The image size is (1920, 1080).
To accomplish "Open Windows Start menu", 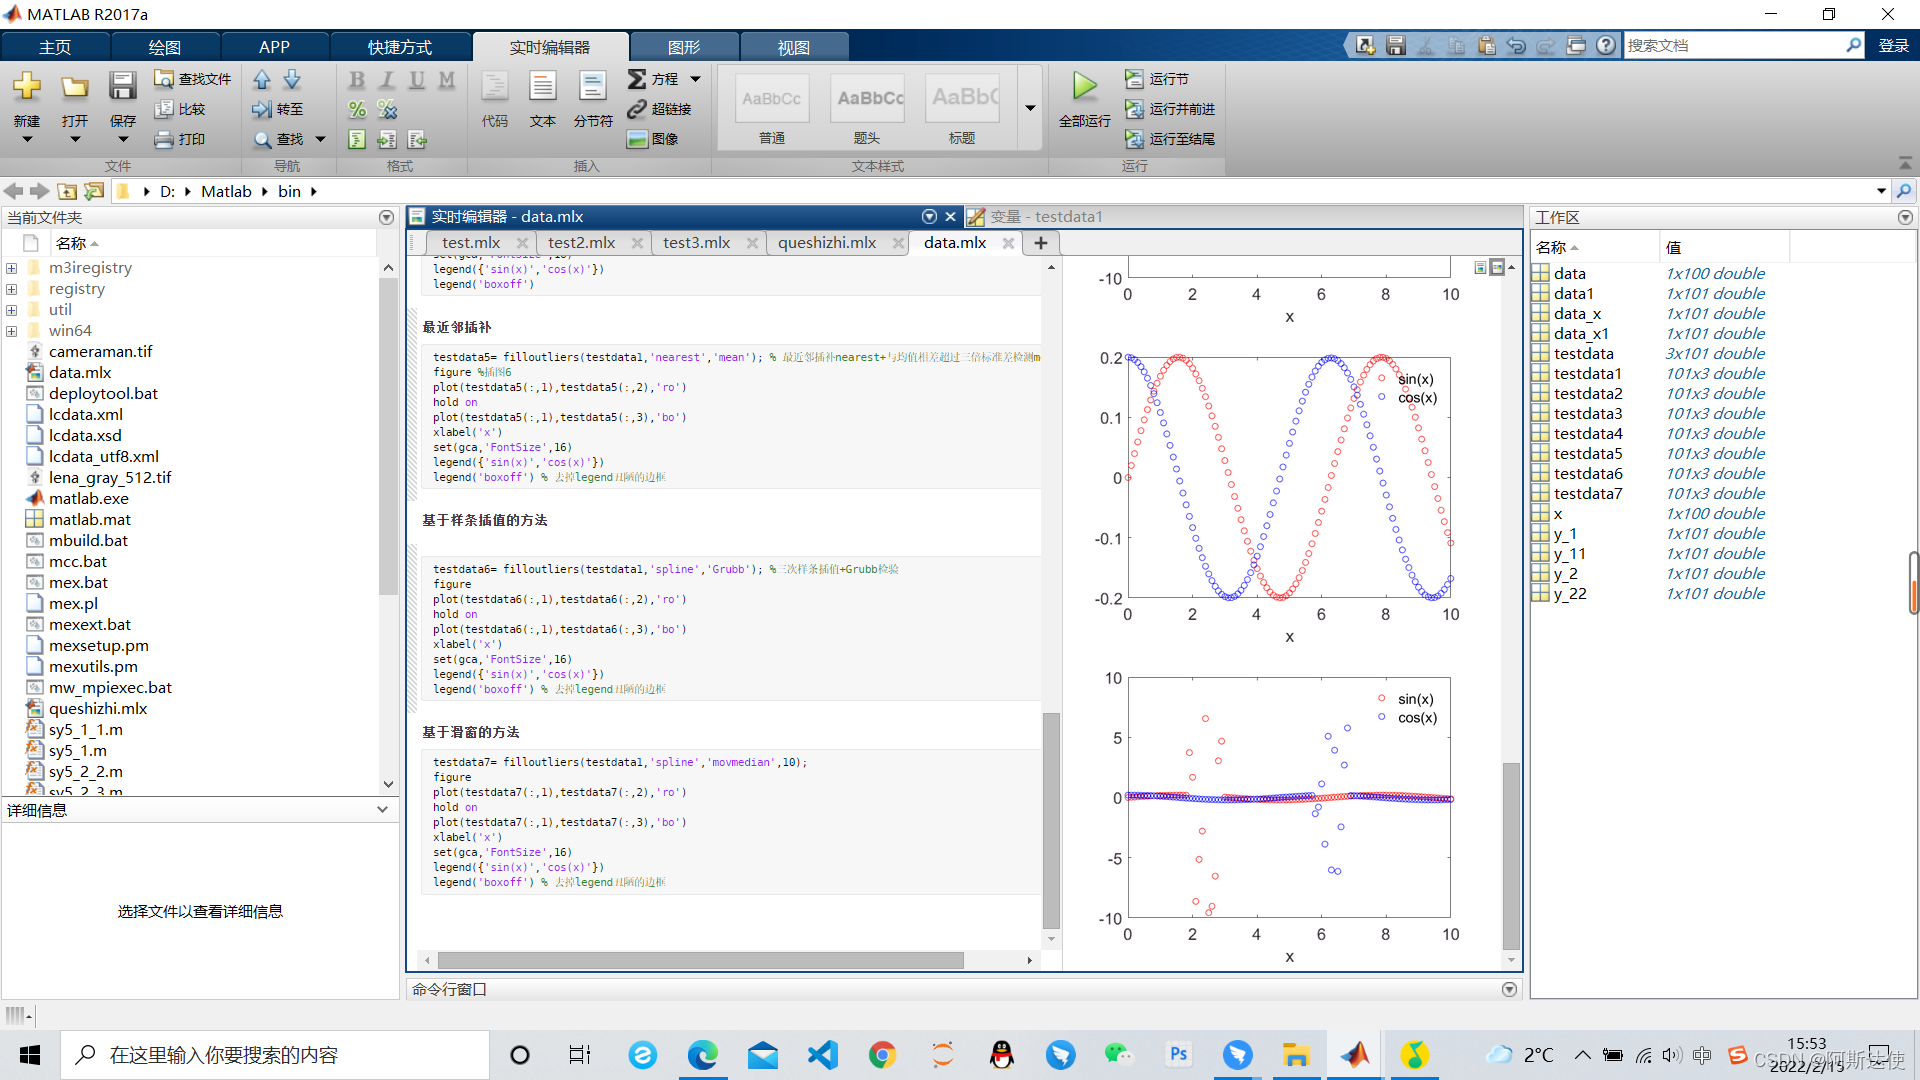I will point(30,1055).
